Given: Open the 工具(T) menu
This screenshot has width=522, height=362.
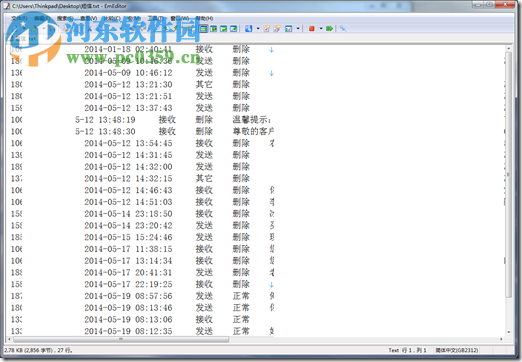Looking at the screenshot, I should coord(155,18).
